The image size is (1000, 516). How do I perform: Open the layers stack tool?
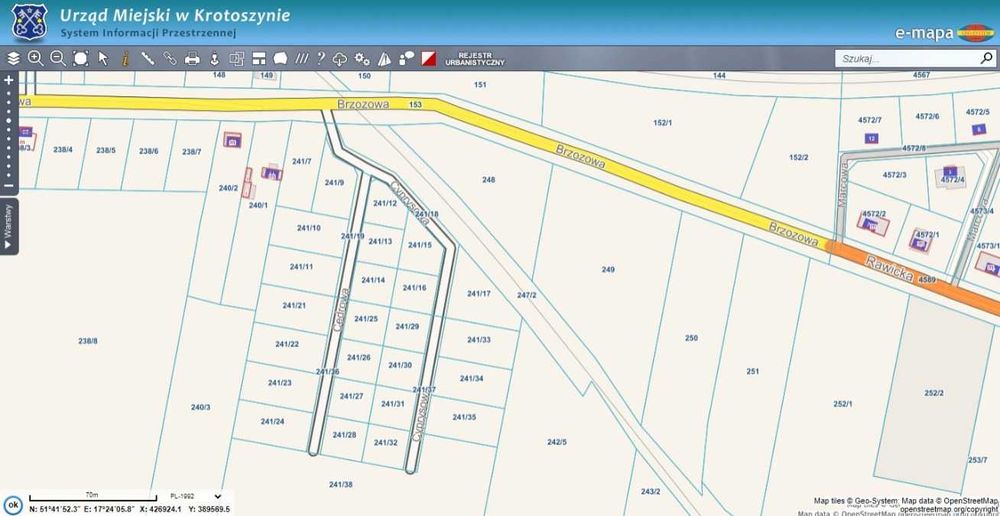(x=13, y=59)
